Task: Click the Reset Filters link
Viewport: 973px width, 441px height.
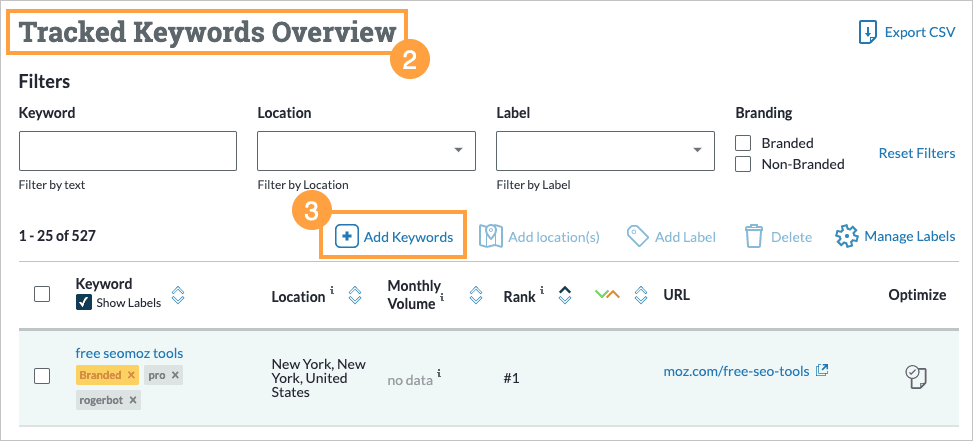Action: click(916, 153)
